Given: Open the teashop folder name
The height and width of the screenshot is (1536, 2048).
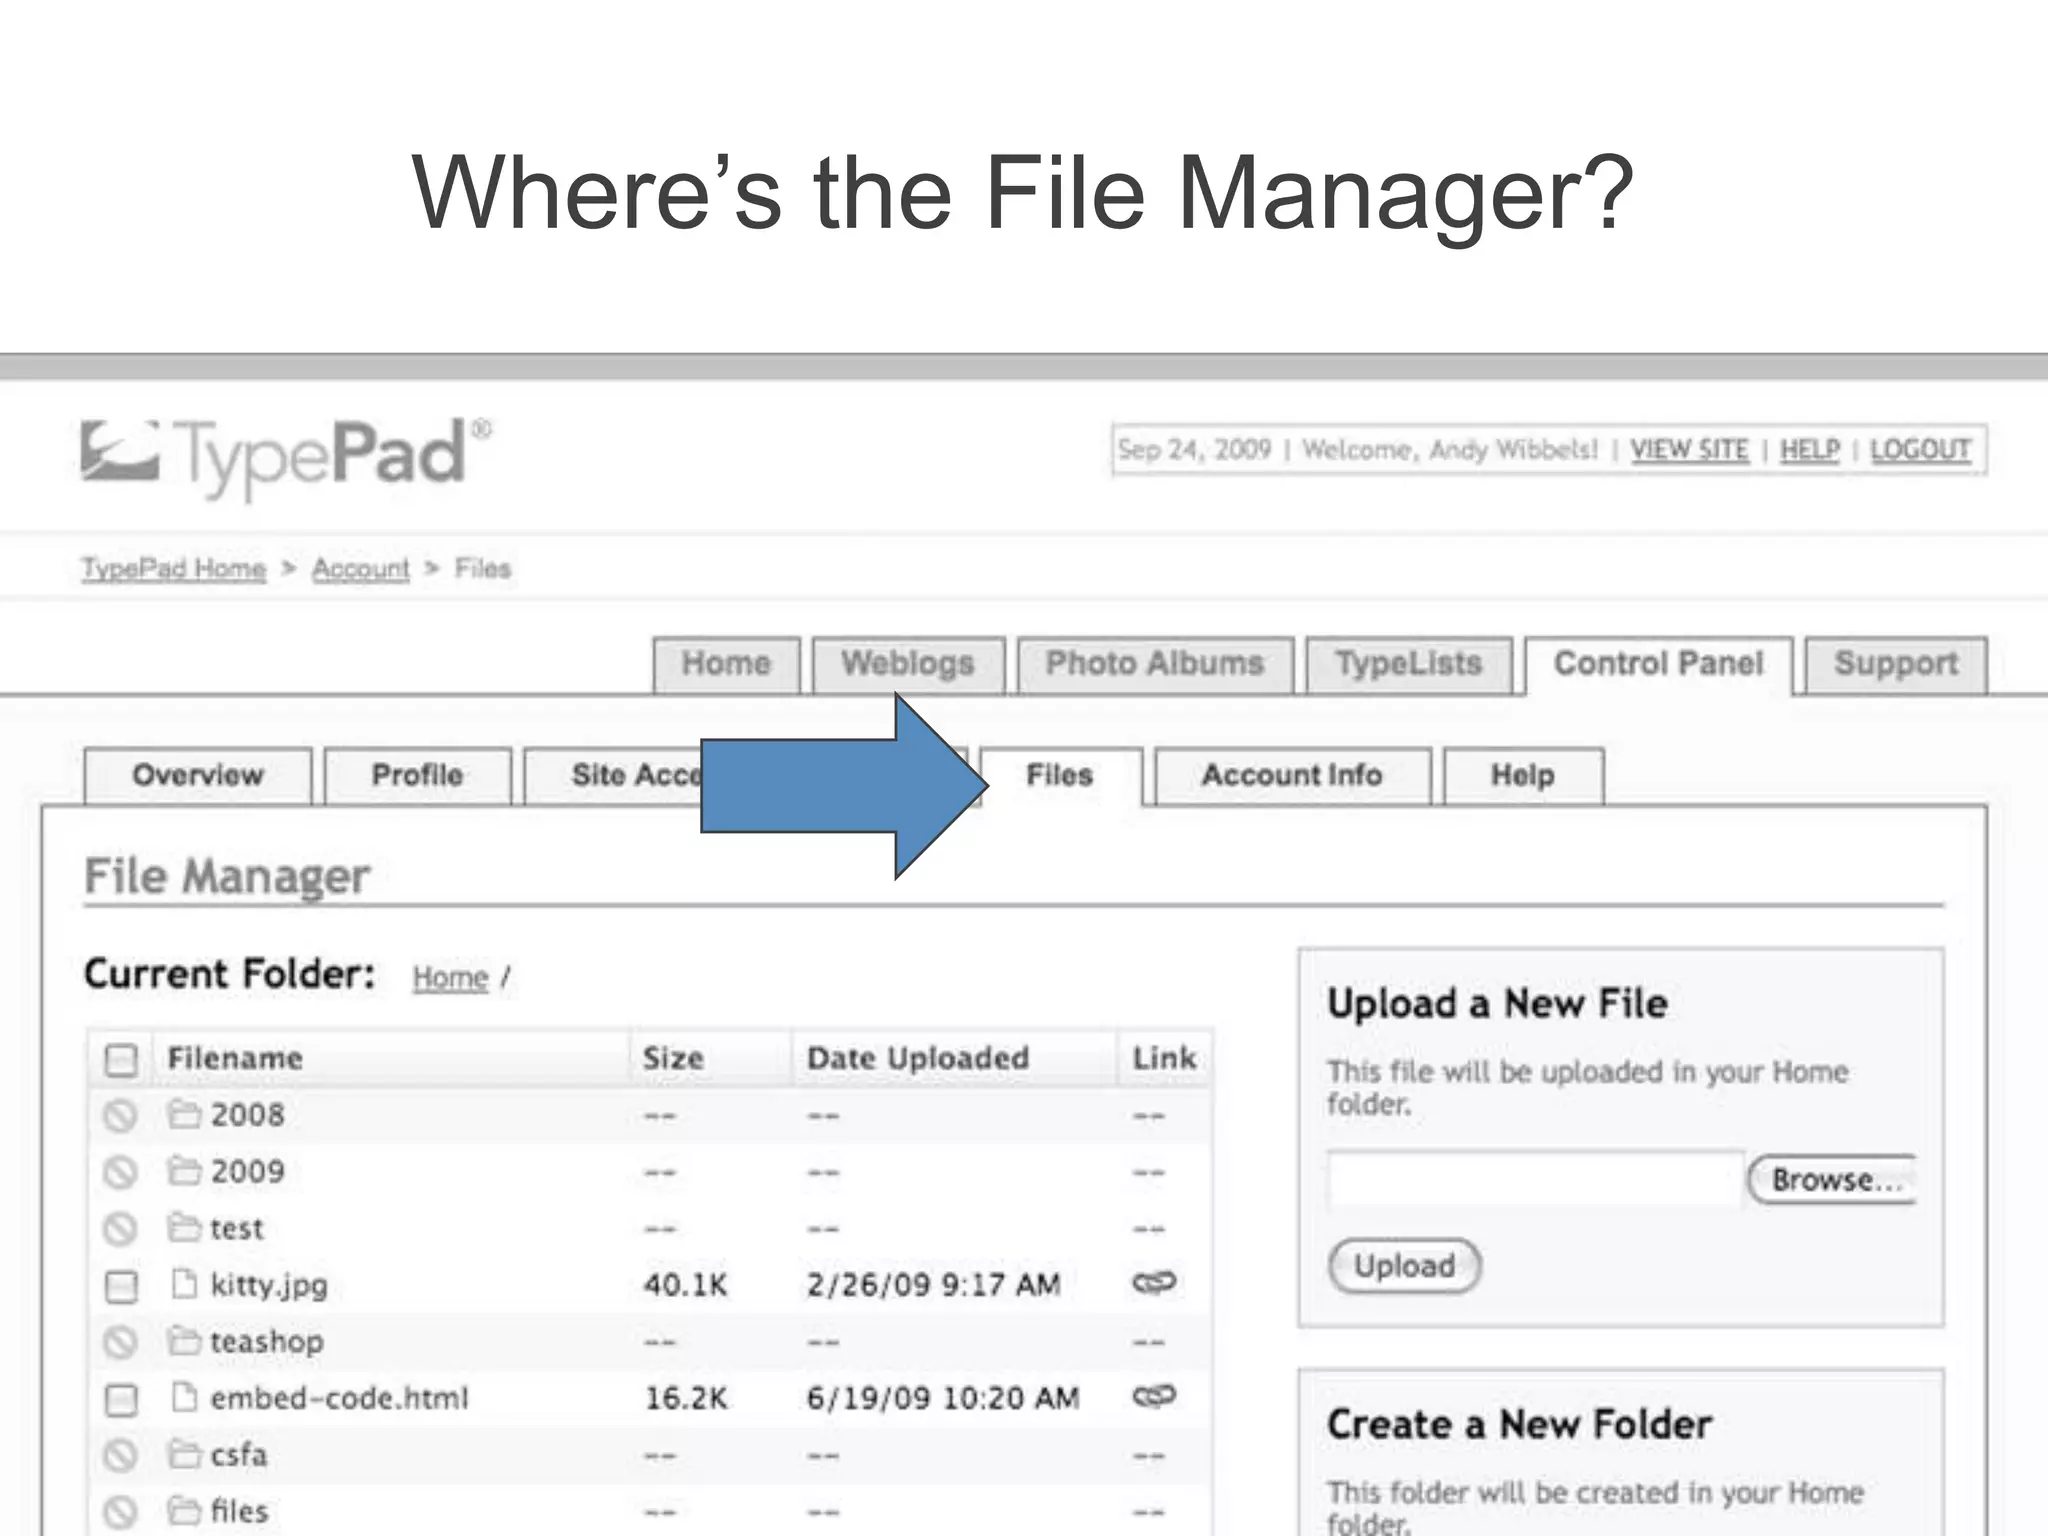Looking at the screenshot, I should click(x=267, y=1342).
